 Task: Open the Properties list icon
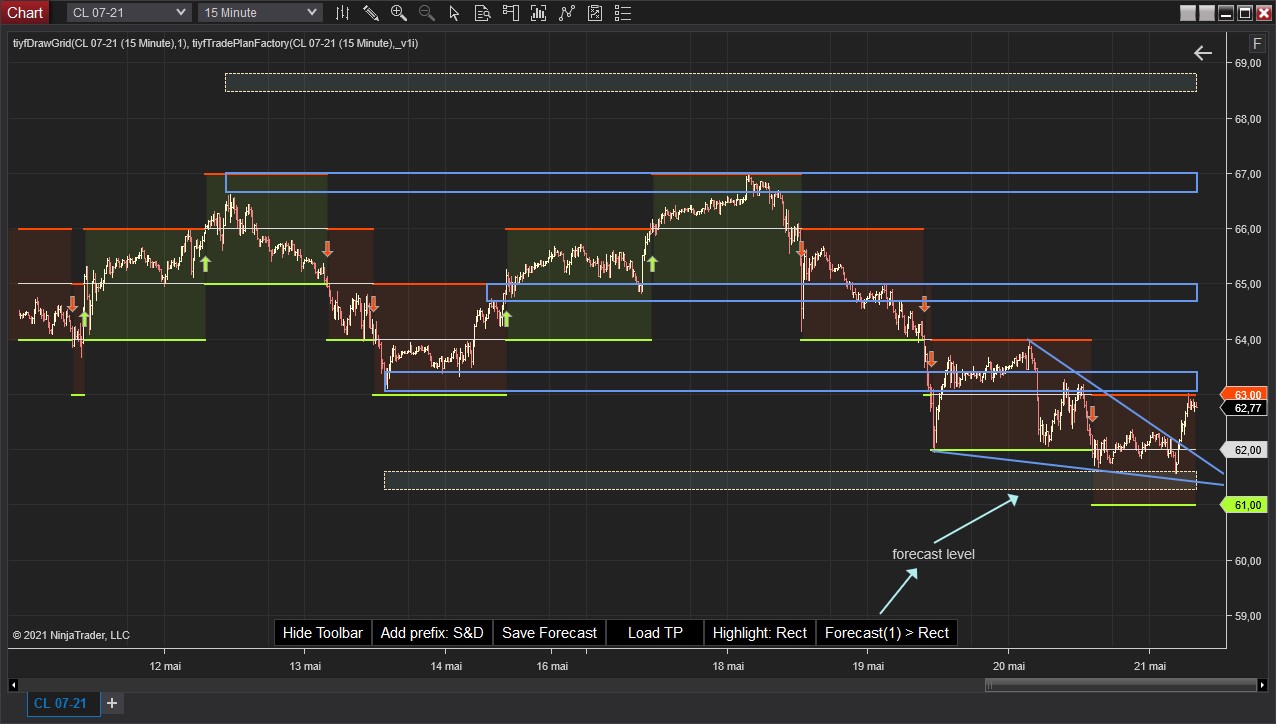click(624, 12)
